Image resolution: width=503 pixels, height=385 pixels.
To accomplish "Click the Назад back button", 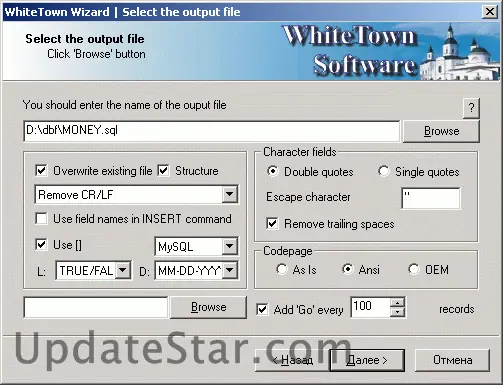I will (292, 360).
